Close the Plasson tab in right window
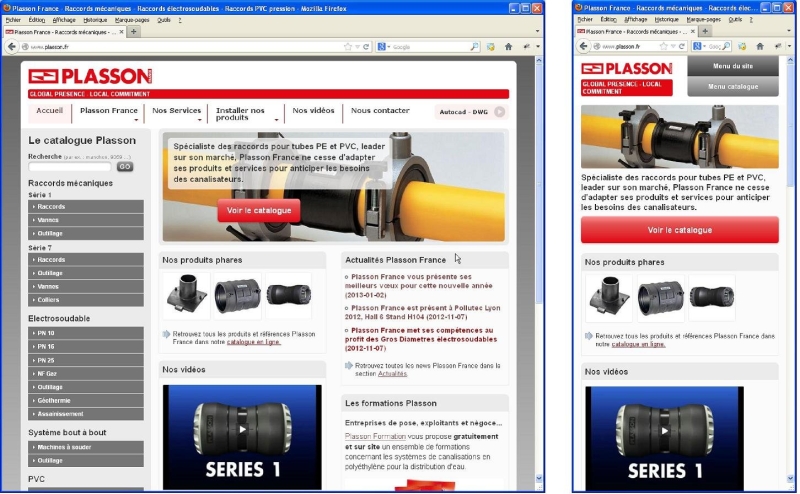800x494 pixels. point(692,31)
